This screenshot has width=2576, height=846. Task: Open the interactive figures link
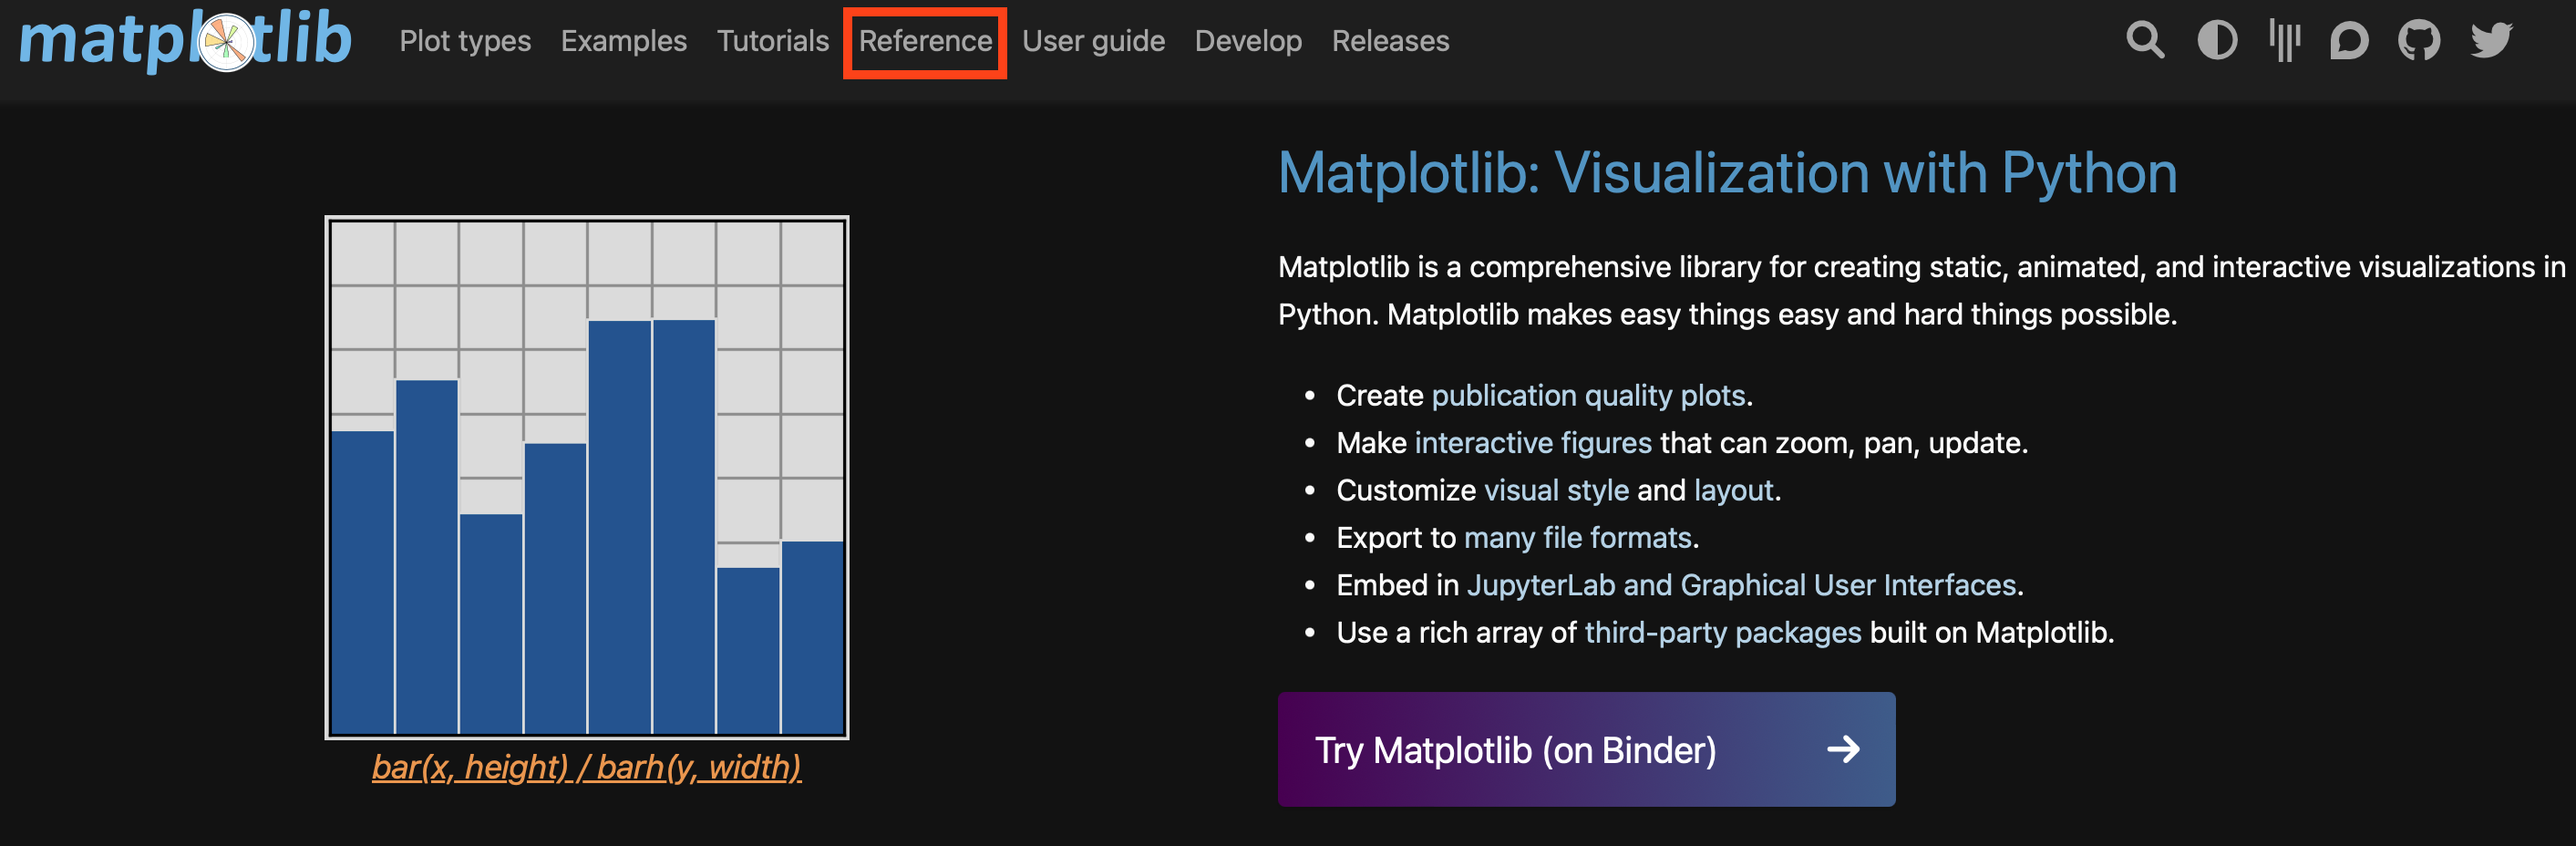point(1533,443)
